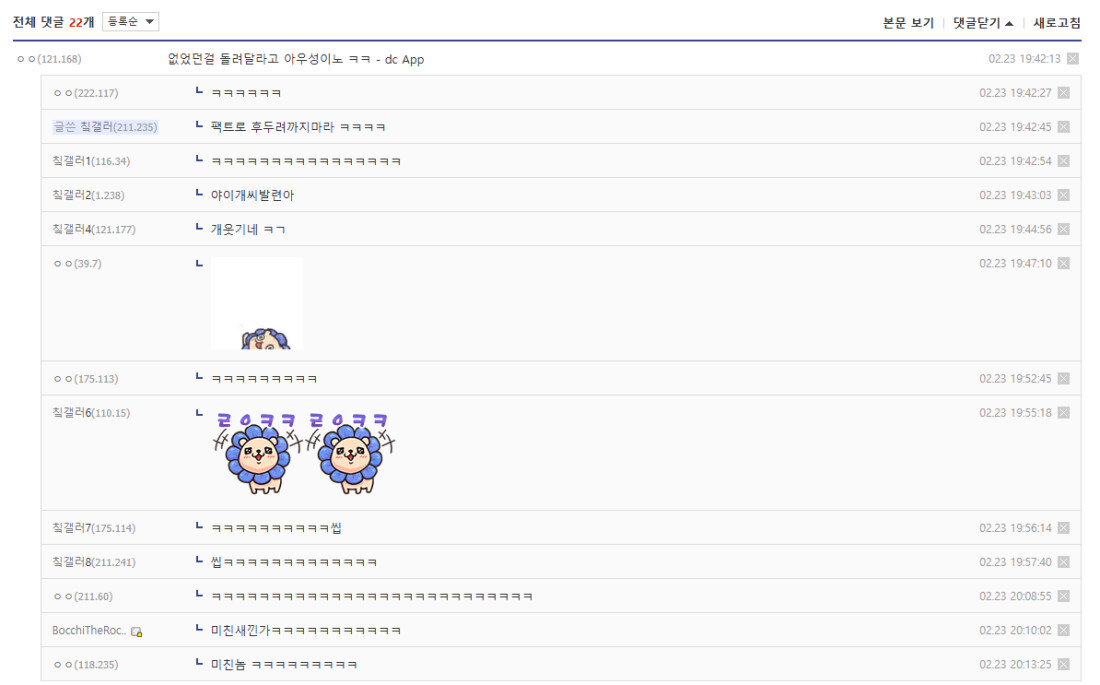
Task: Open the BocchiTheRoc.. user nickname
Action: click(x=89, y=630)
